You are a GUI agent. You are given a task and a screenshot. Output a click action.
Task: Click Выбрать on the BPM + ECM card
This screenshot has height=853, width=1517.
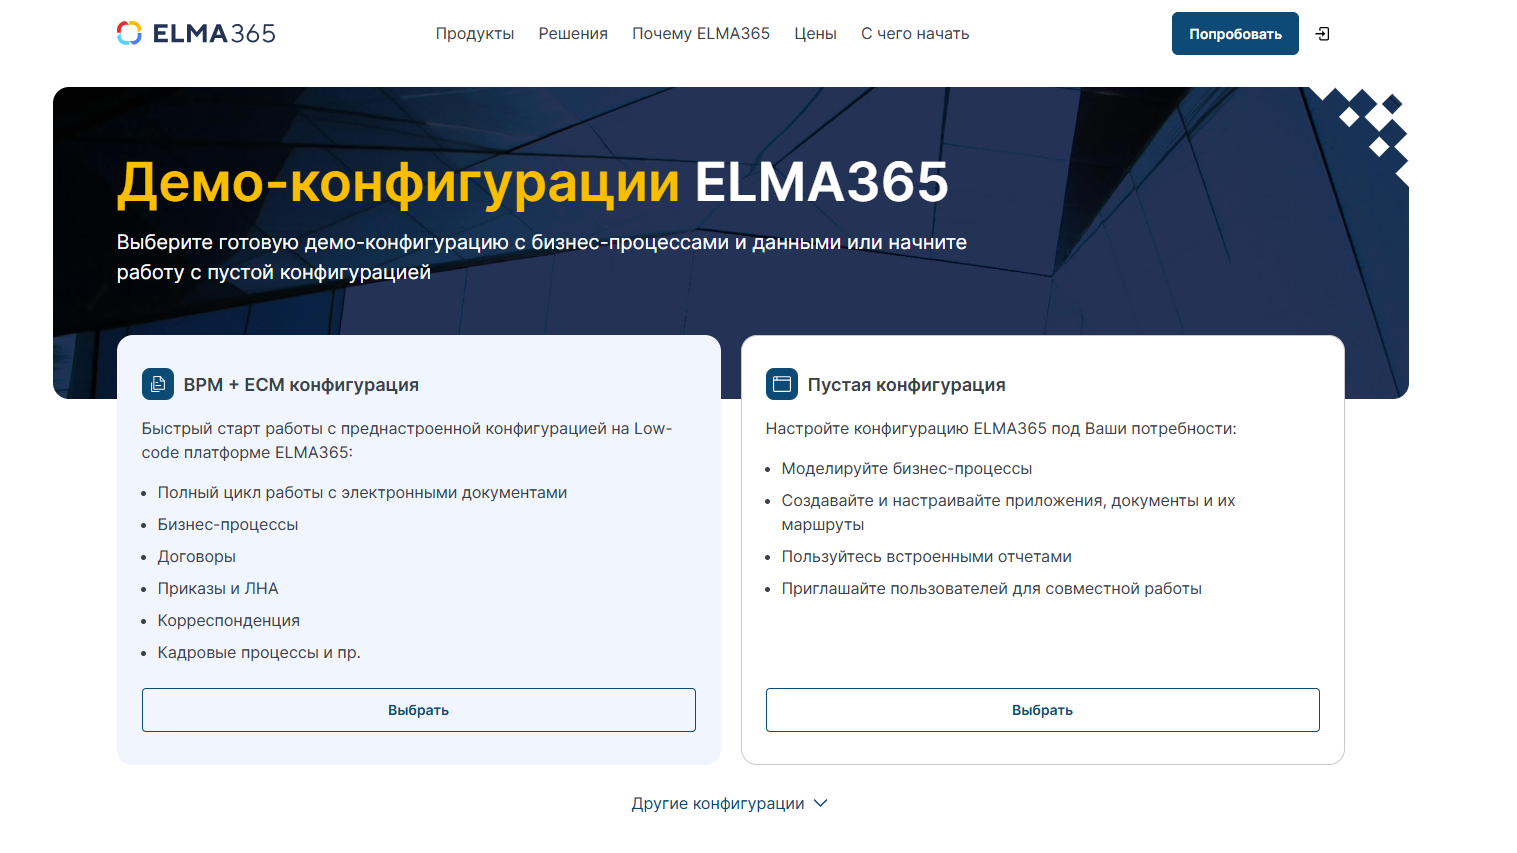pos(418,710)
